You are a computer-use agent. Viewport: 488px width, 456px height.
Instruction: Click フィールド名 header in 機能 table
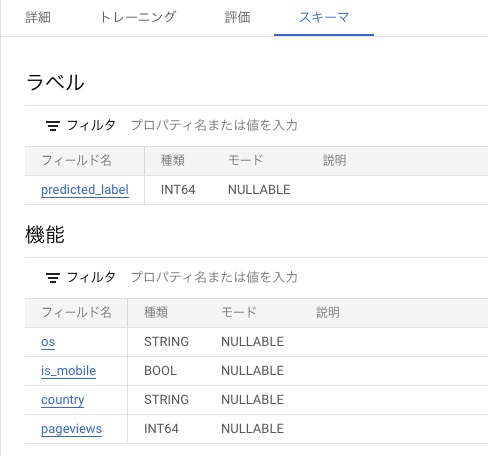click(76, 313)
